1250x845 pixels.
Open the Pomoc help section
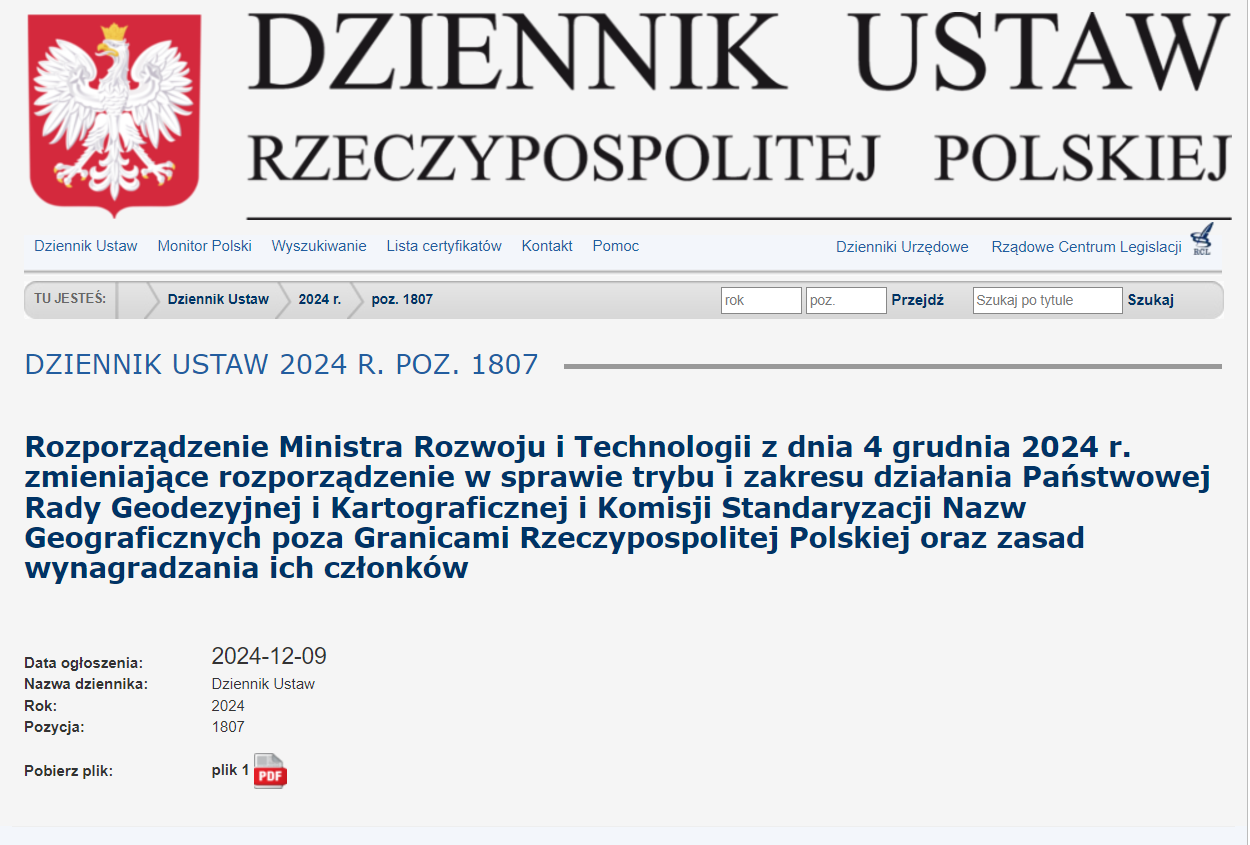click(615, 246)
